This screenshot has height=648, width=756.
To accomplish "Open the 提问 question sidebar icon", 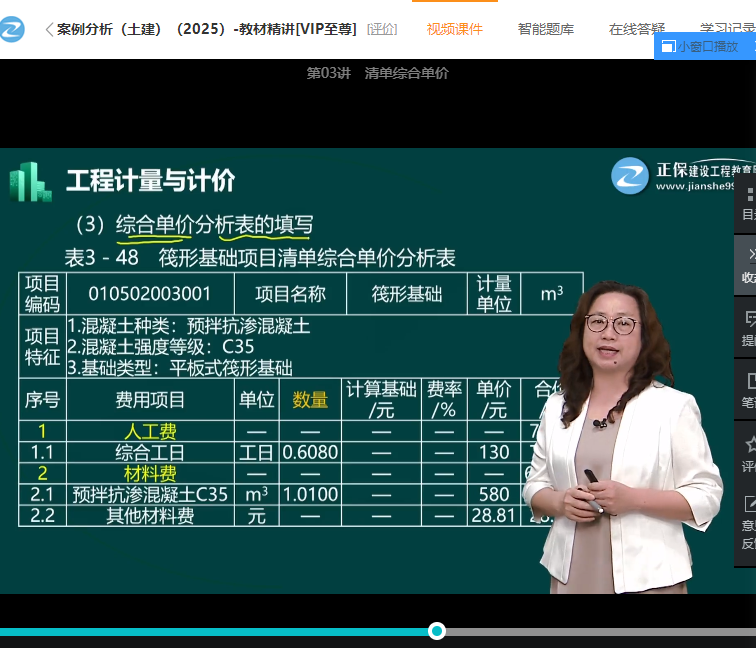I will pyautogui.click(x=748, y=328).
